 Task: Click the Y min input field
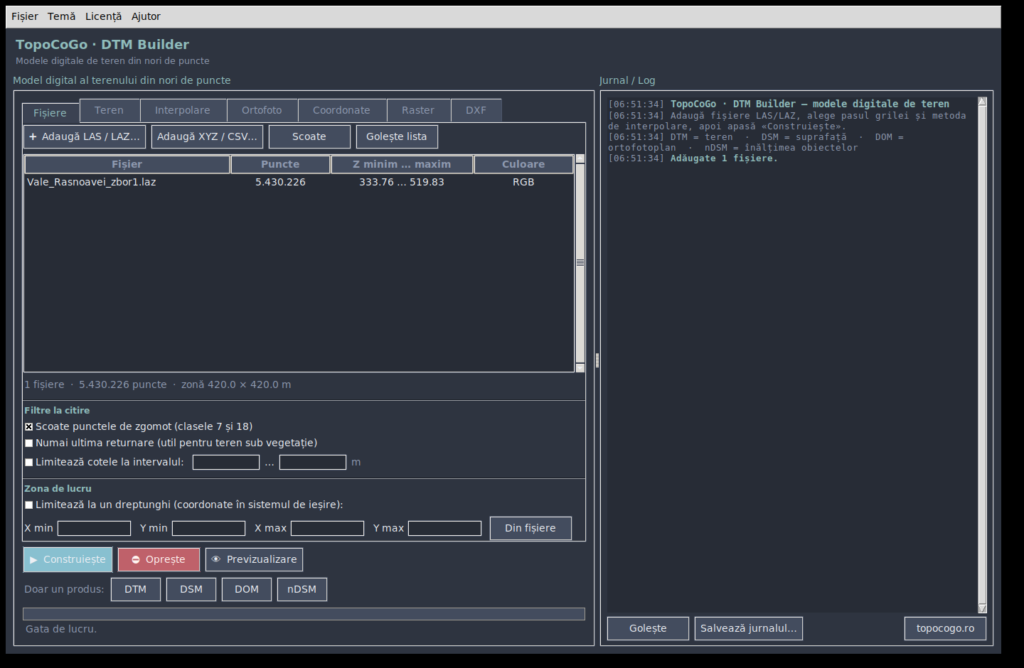coord(209,528)
